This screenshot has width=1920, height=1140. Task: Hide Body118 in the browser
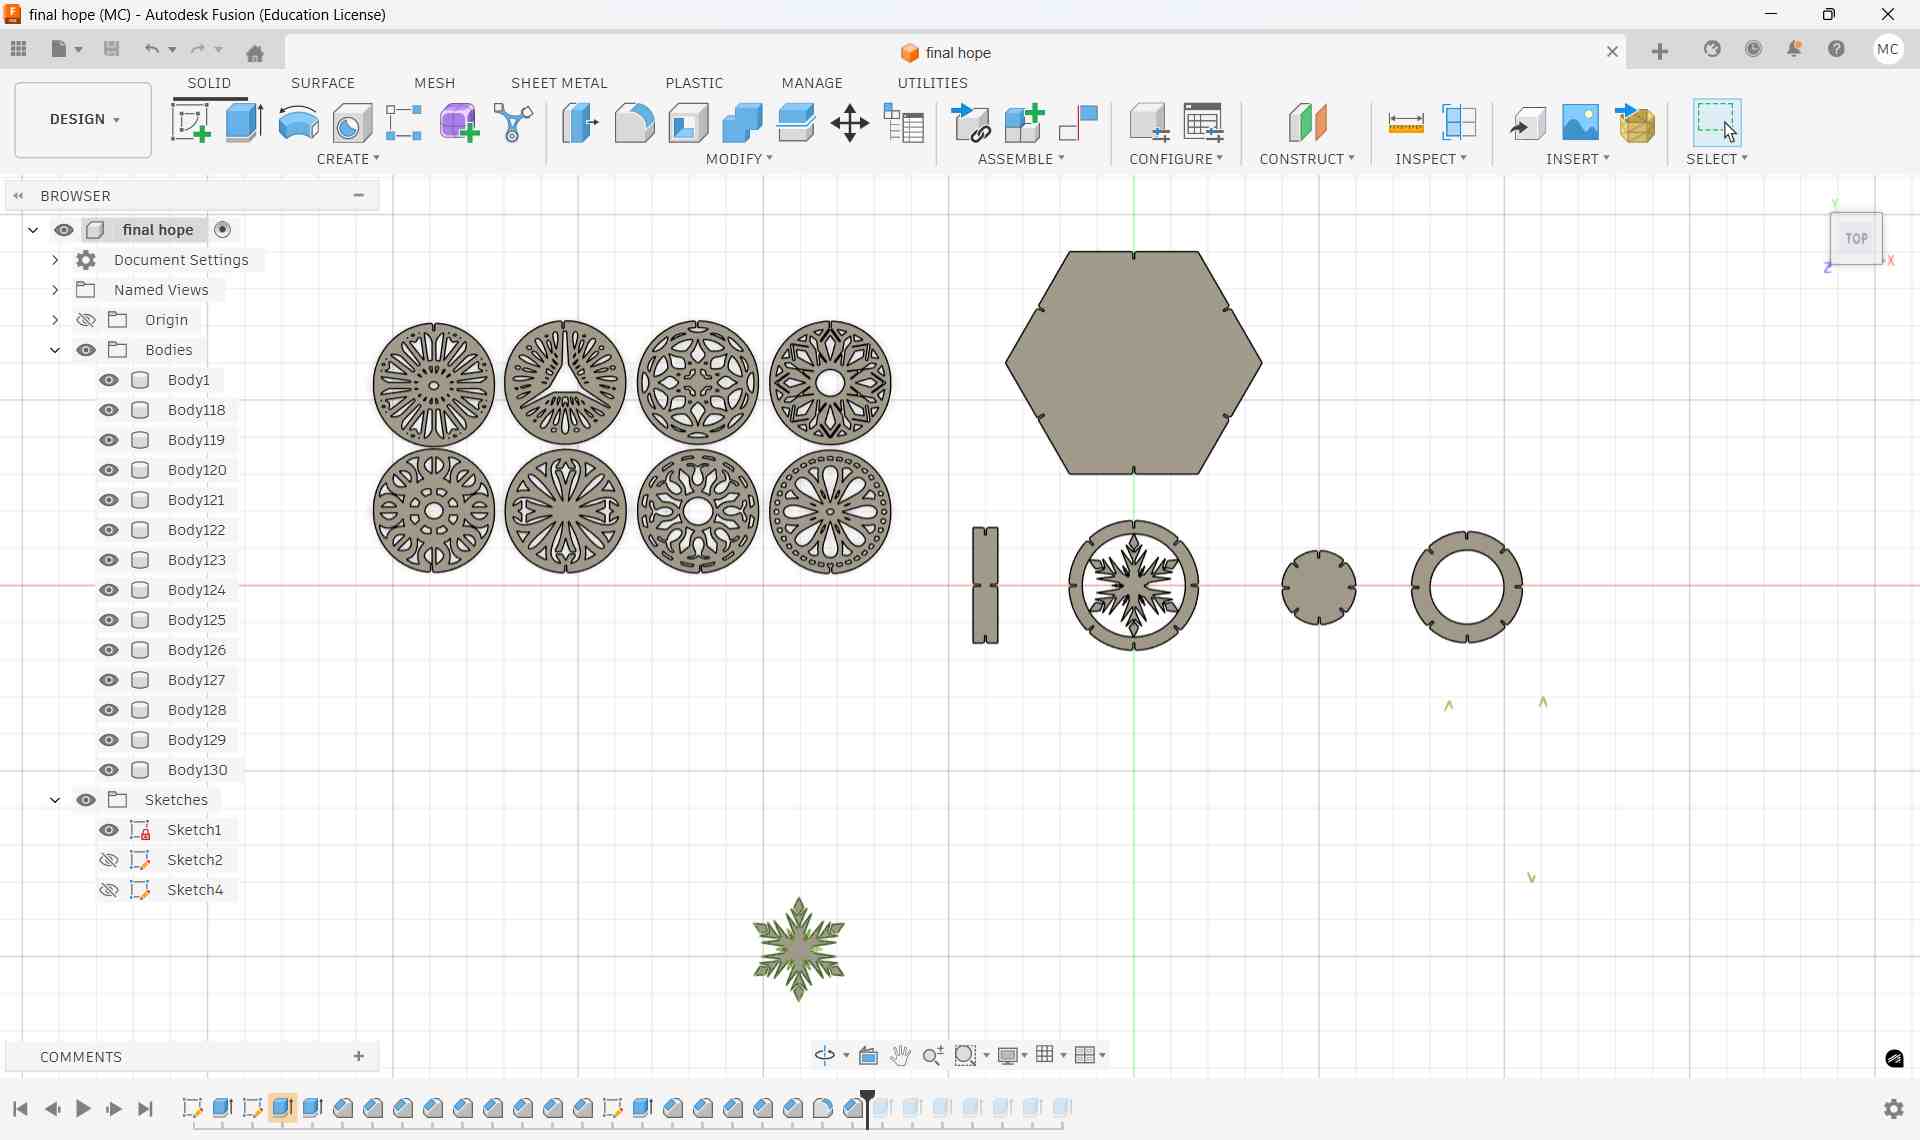coord(108,410)
